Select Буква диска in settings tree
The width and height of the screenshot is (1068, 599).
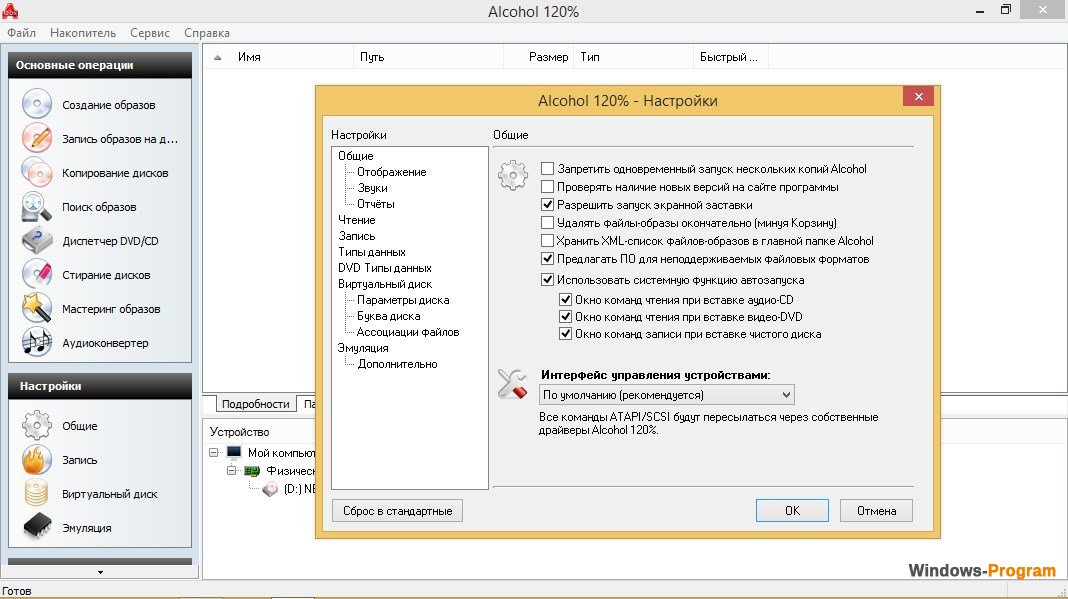click(x=388, y=316)
